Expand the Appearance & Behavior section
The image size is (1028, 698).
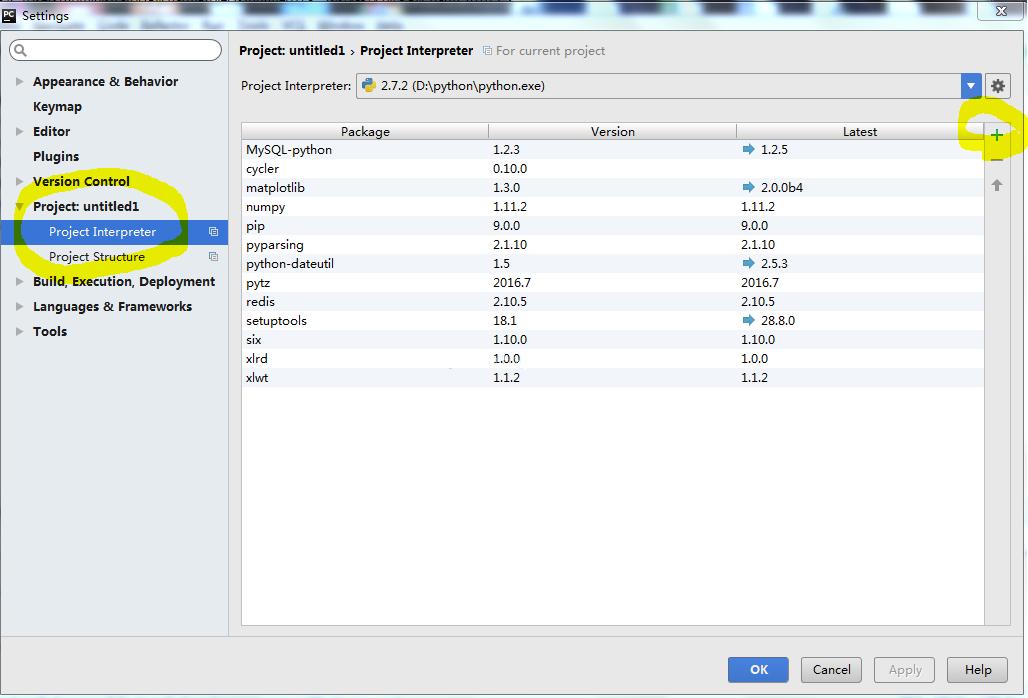click(x=20, y=82)
